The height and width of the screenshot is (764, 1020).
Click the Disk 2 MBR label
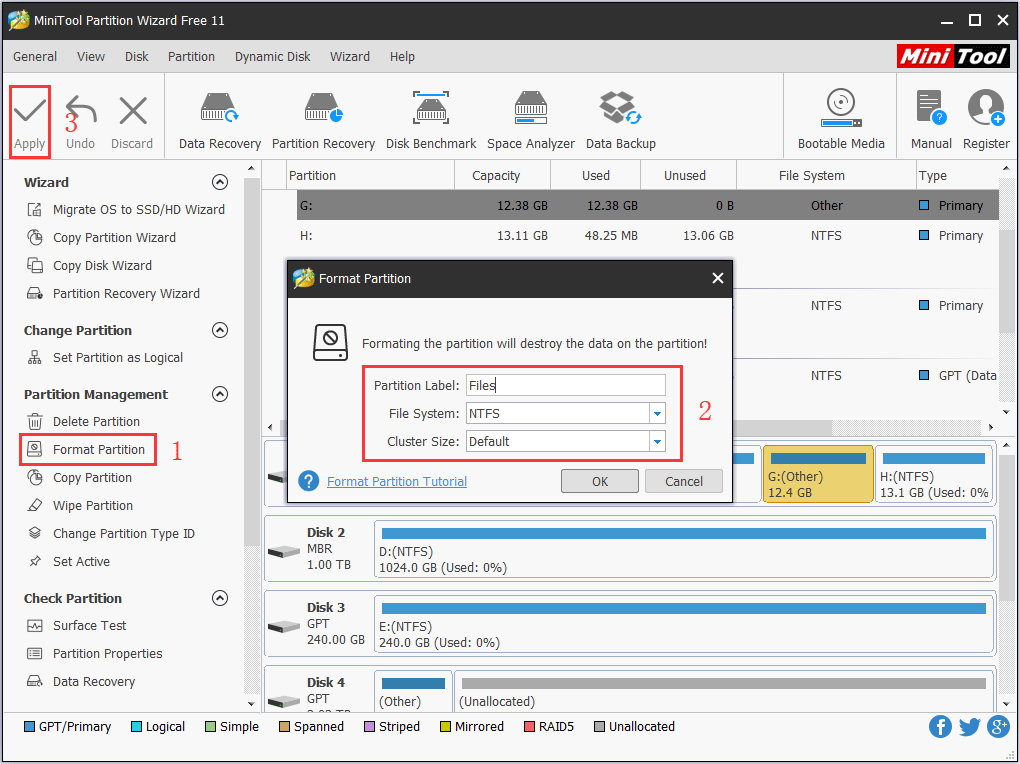(319, 549)
